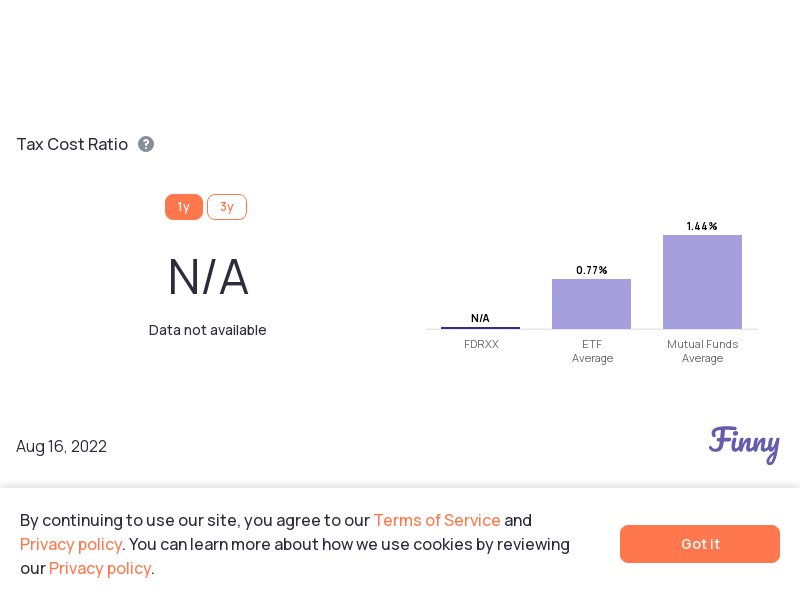Click the Mutual Funds Average bar
Image resolution: width=800 pixels, height=600 pixels.
(x=703, y=282)
